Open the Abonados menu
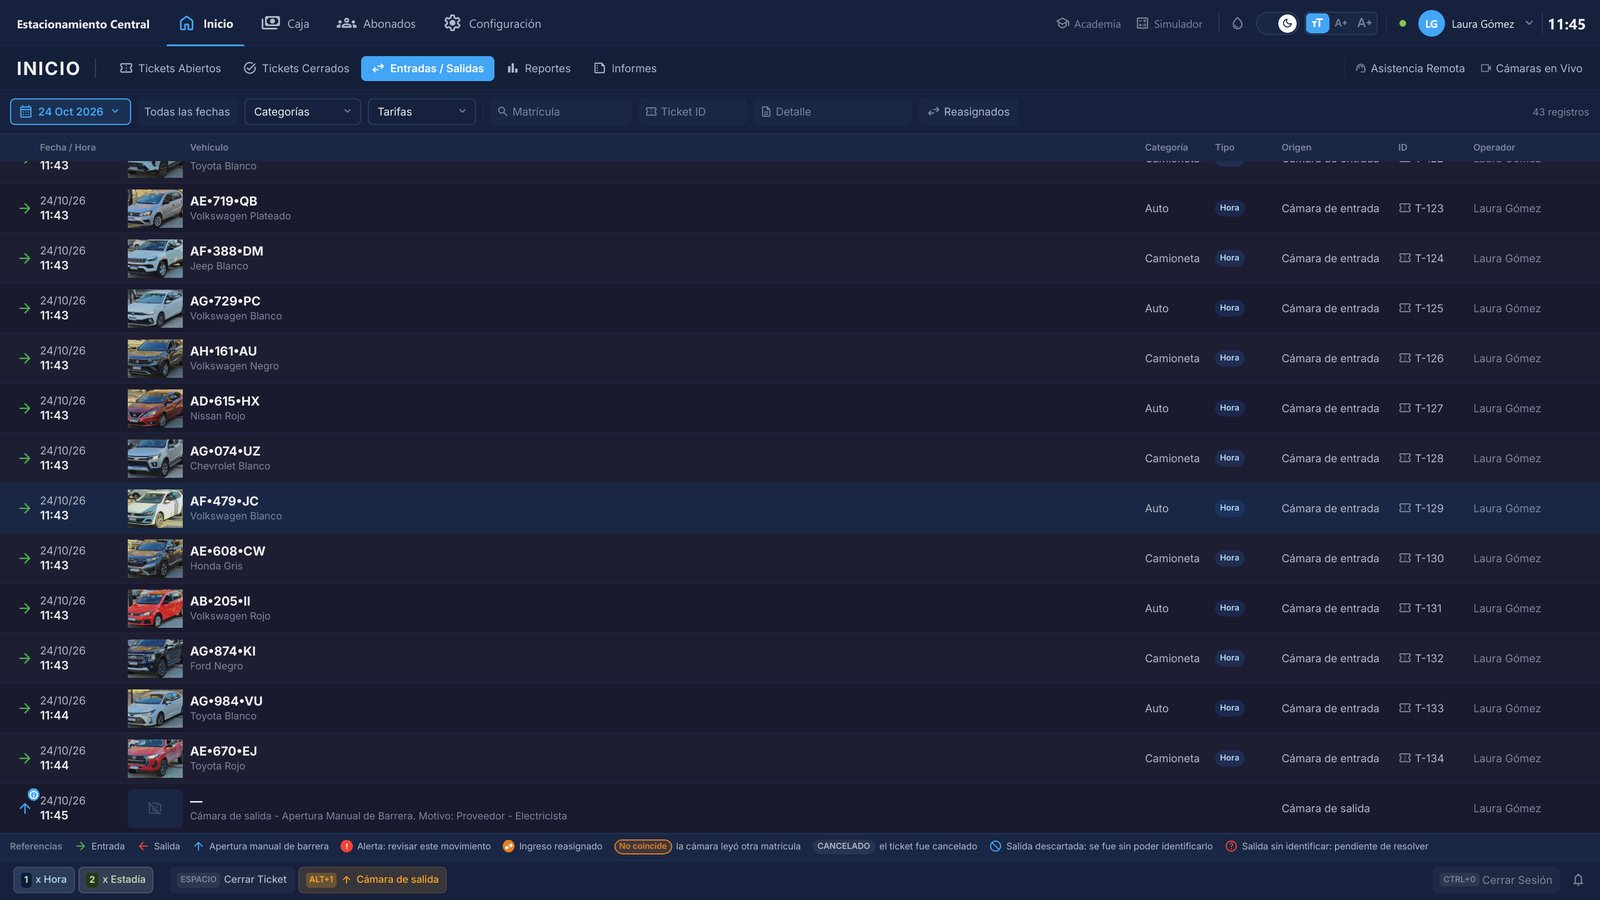Viewport: 1600px width, 900px height. click(376, 23)
